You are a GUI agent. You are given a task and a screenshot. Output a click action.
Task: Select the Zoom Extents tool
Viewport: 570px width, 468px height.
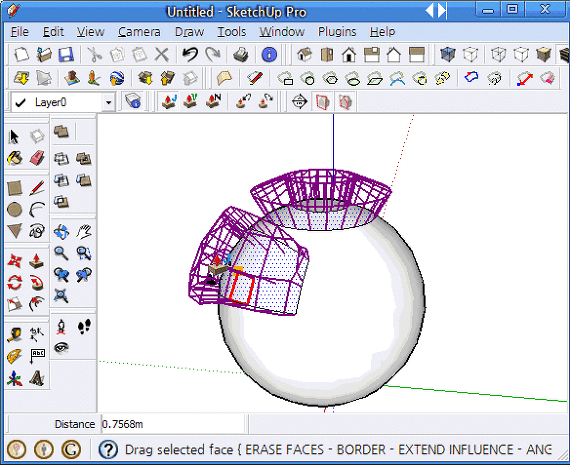(61, 296)
